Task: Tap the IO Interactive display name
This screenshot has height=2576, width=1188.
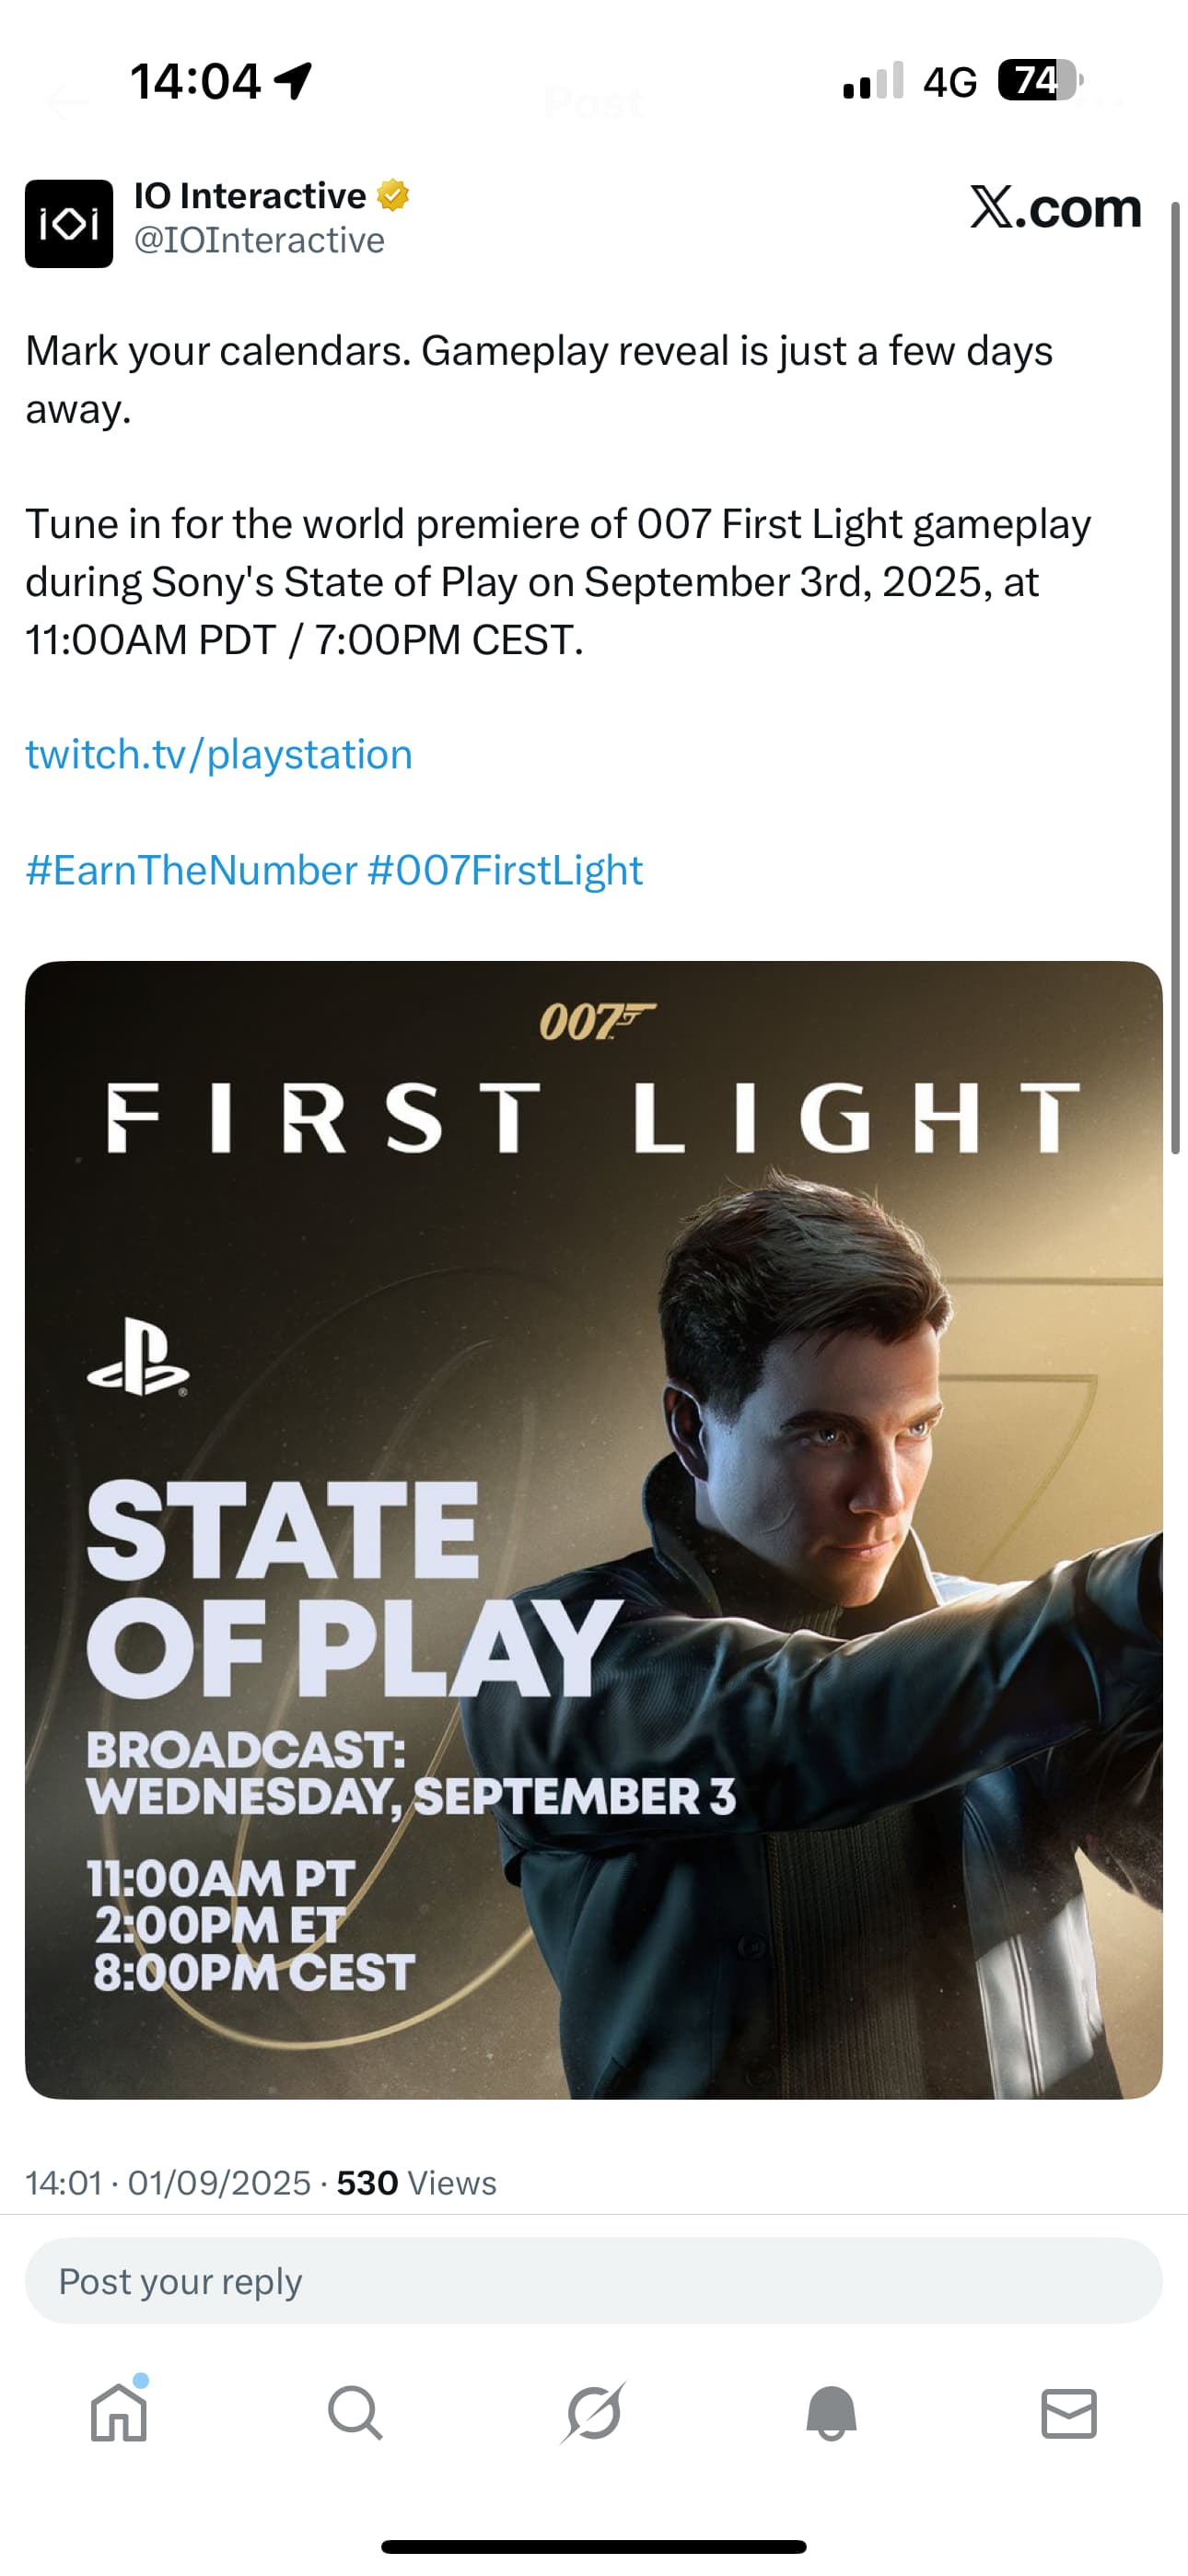Action: click(x=250, y=196)
